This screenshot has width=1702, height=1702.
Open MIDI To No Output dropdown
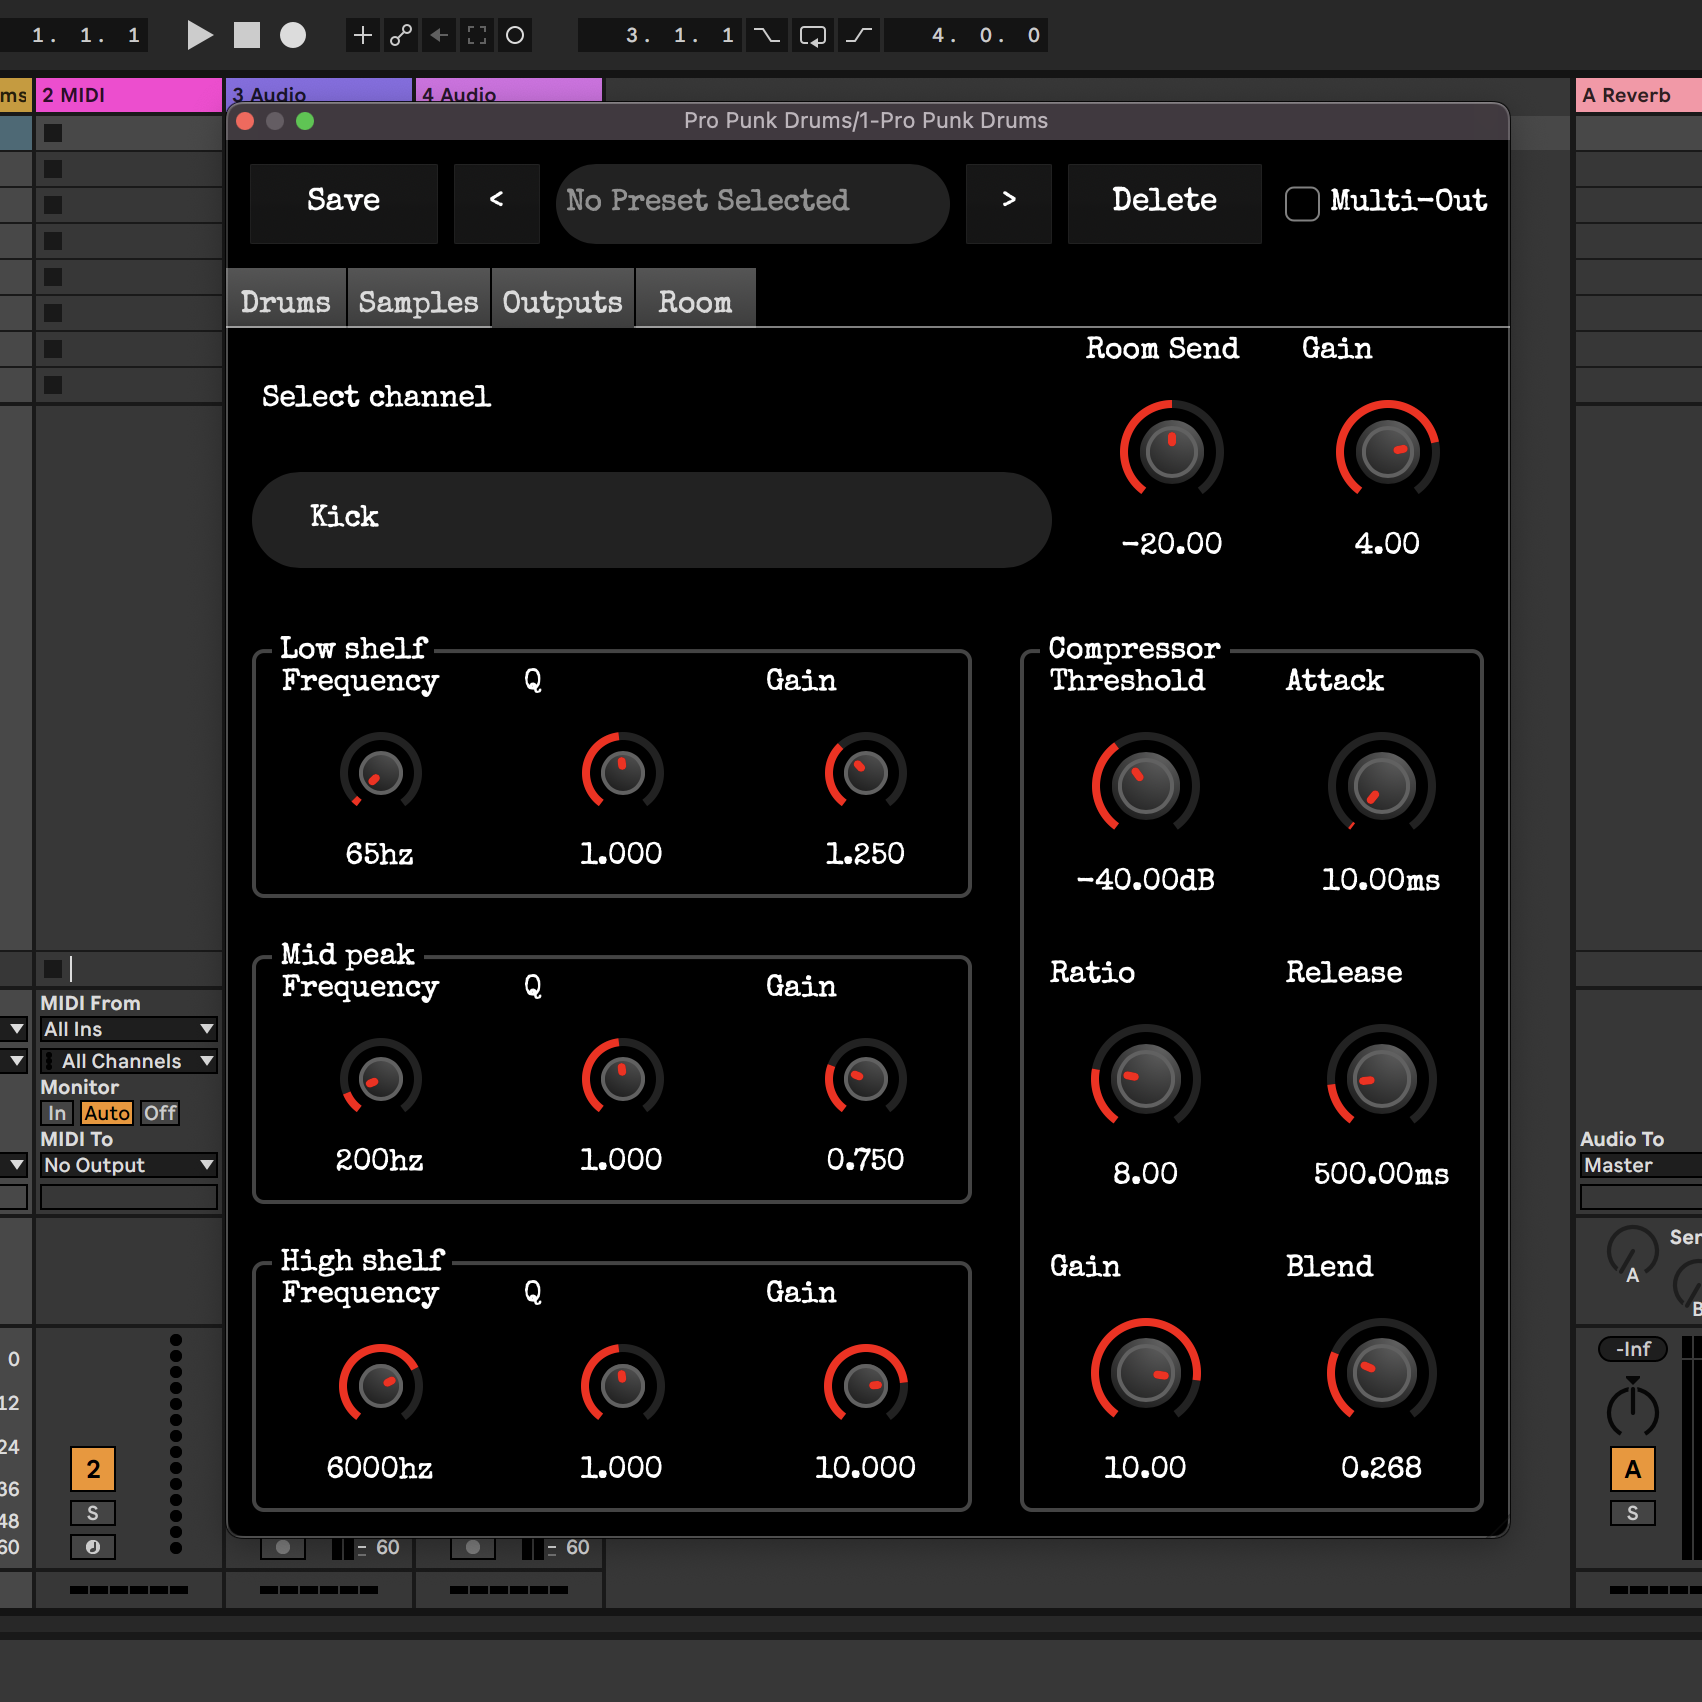tap(129, 1165)
